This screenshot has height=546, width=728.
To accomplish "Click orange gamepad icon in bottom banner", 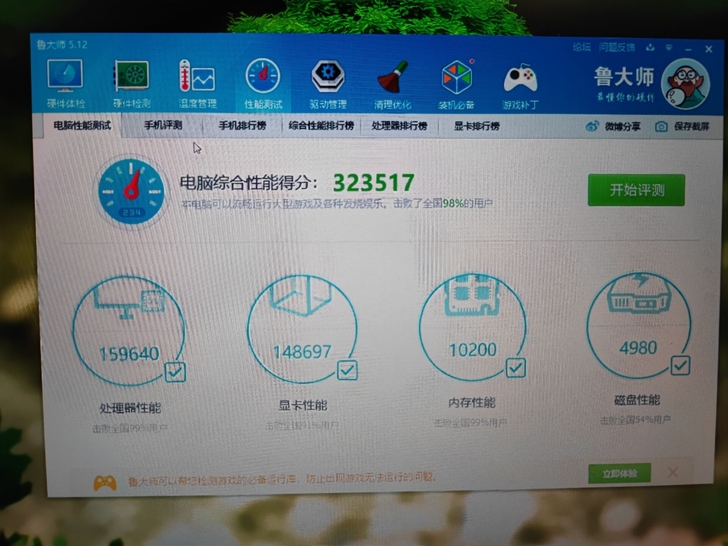I will (105, 483).
